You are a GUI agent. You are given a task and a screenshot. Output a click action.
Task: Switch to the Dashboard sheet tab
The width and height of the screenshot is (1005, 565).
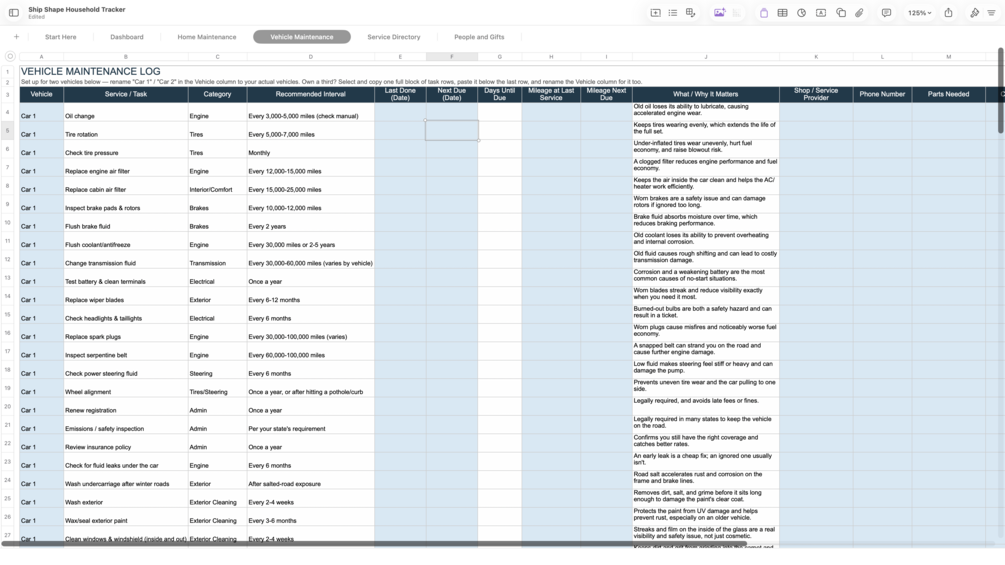[x=127, y=37]
